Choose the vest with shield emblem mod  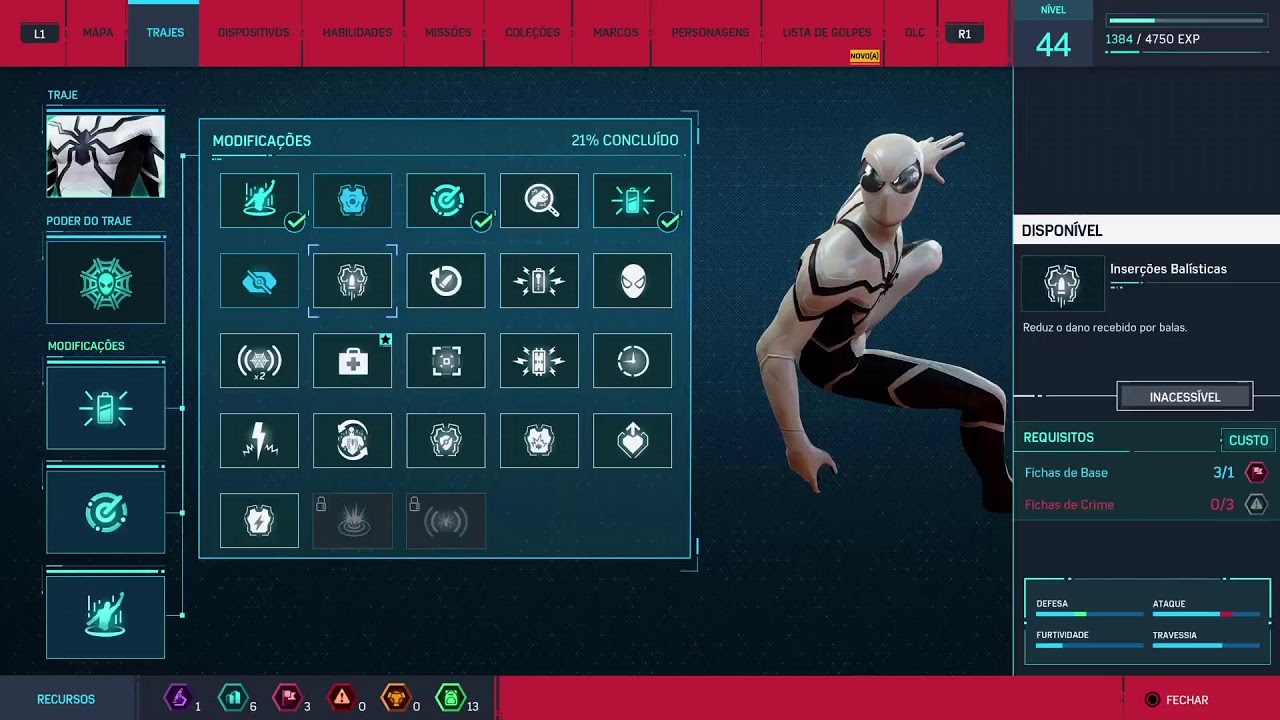(x=446, y=440)
